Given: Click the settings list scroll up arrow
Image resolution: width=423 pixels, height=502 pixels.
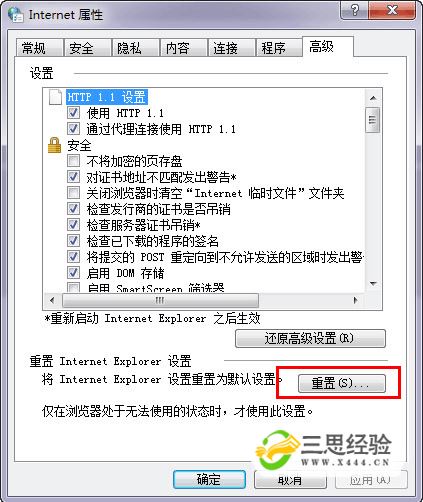Looking at the screenshot, I should point(373,98).
